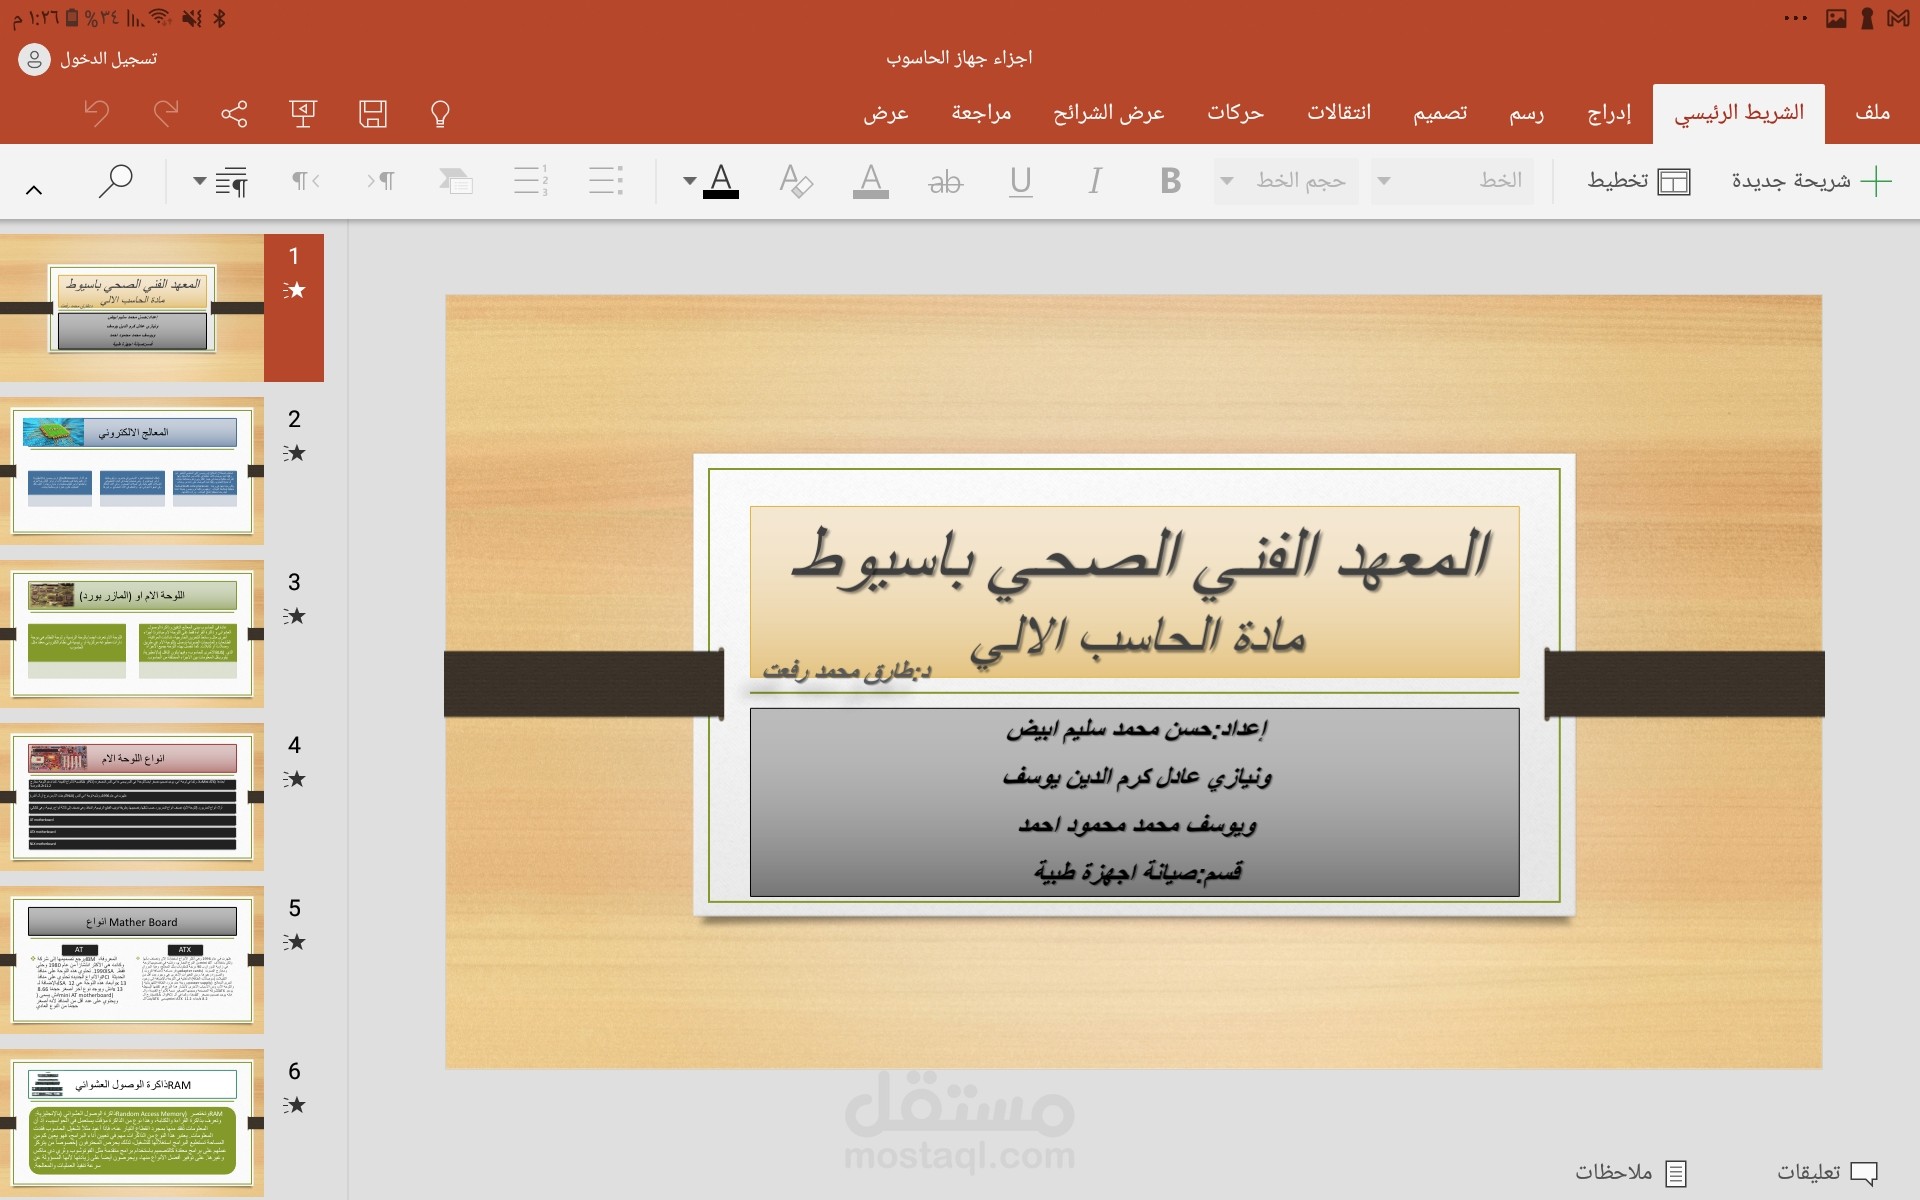
Task: Select slide 1 thumbnail
Action: pos(132,308)
